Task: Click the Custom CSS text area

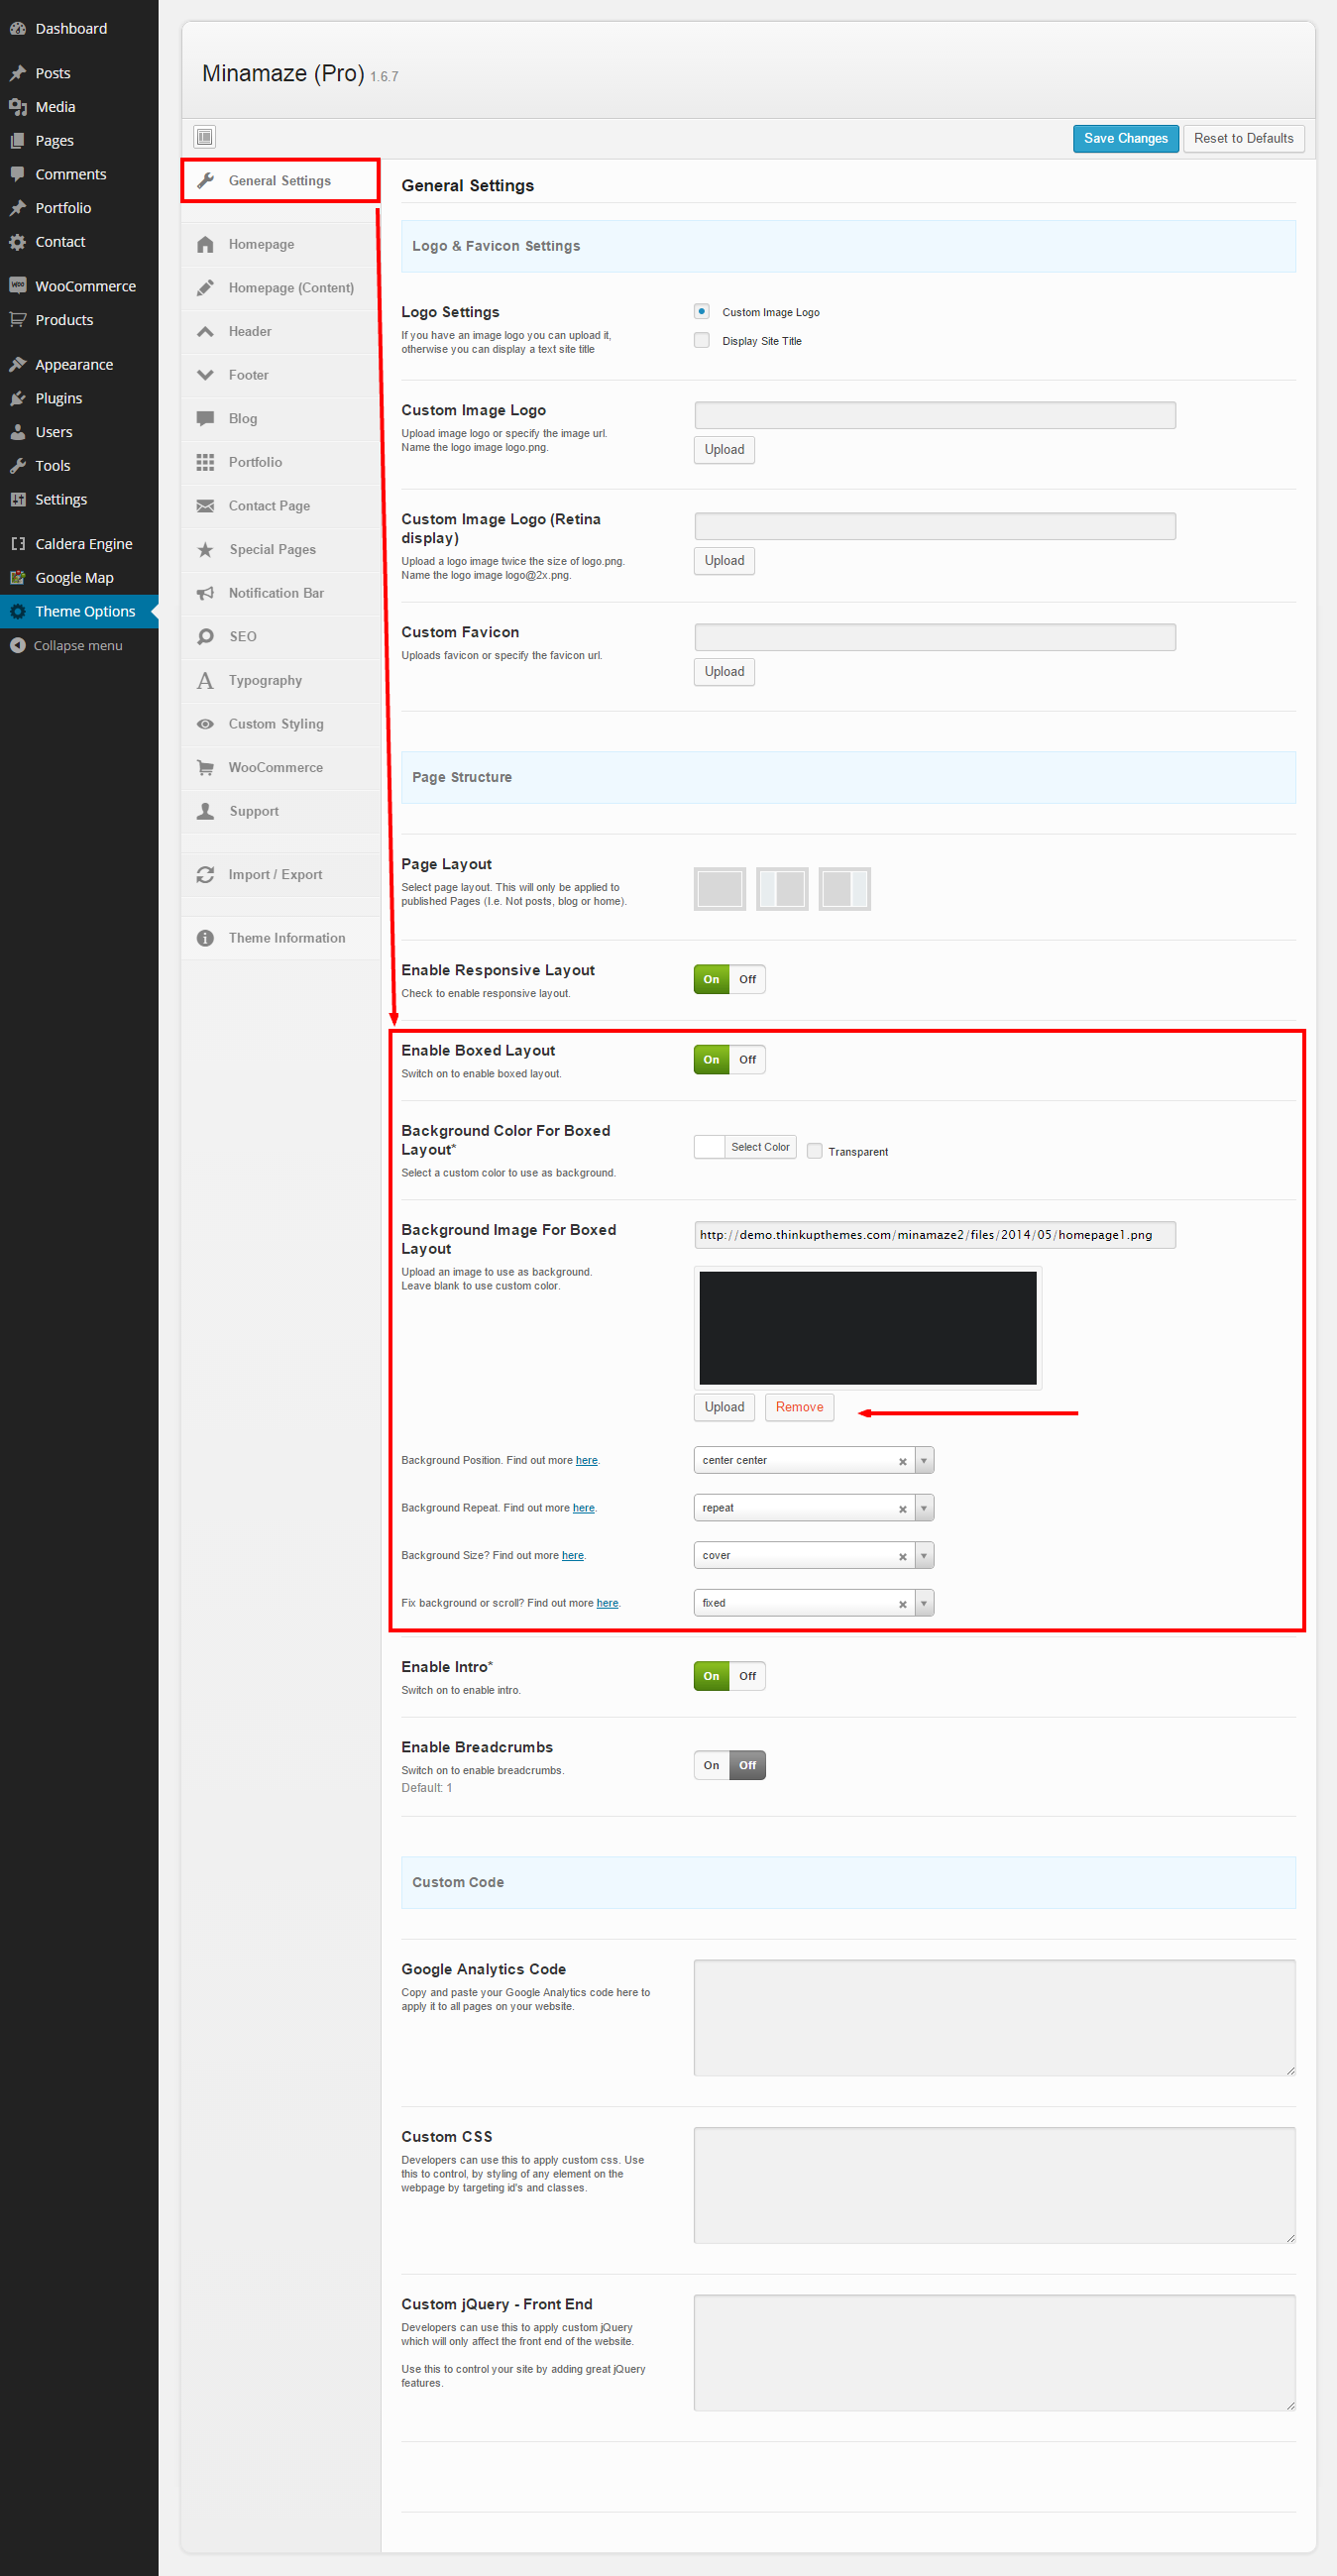Action: (994, 2185)
